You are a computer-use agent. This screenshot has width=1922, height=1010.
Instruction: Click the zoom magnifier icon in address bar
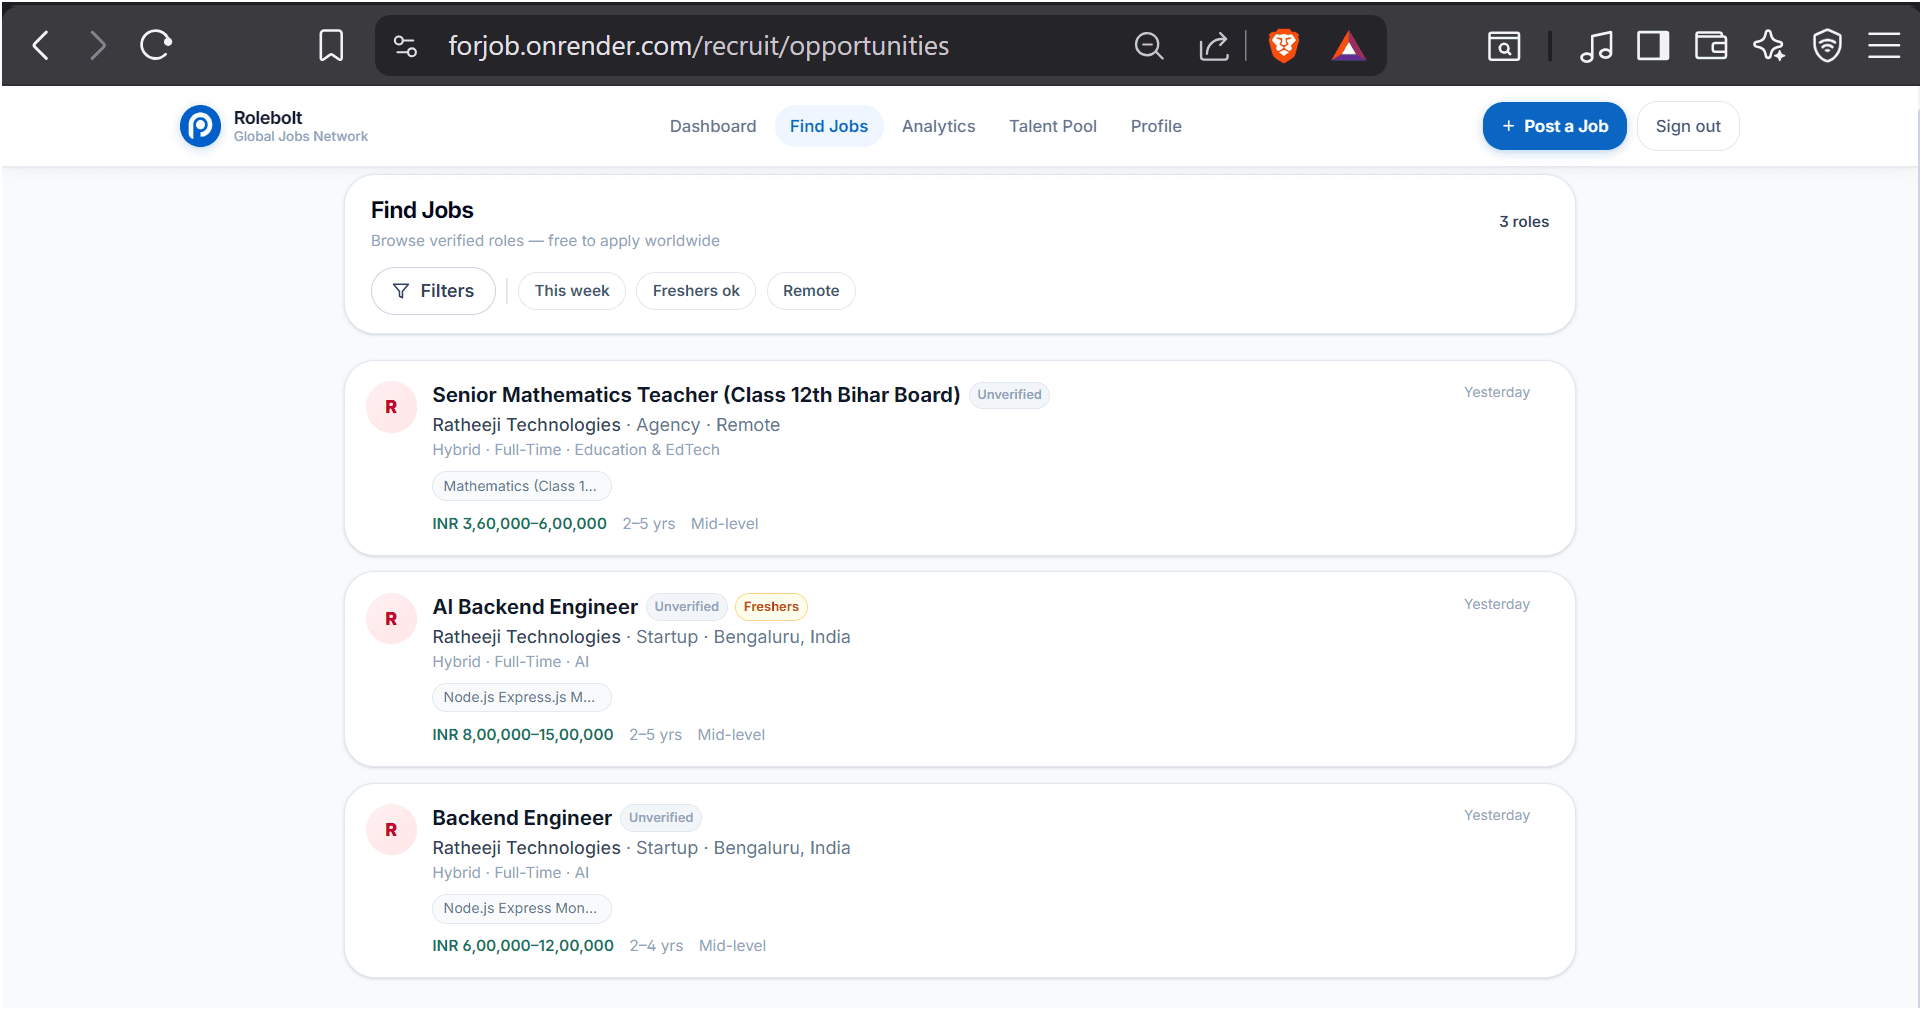(1148, 46)
